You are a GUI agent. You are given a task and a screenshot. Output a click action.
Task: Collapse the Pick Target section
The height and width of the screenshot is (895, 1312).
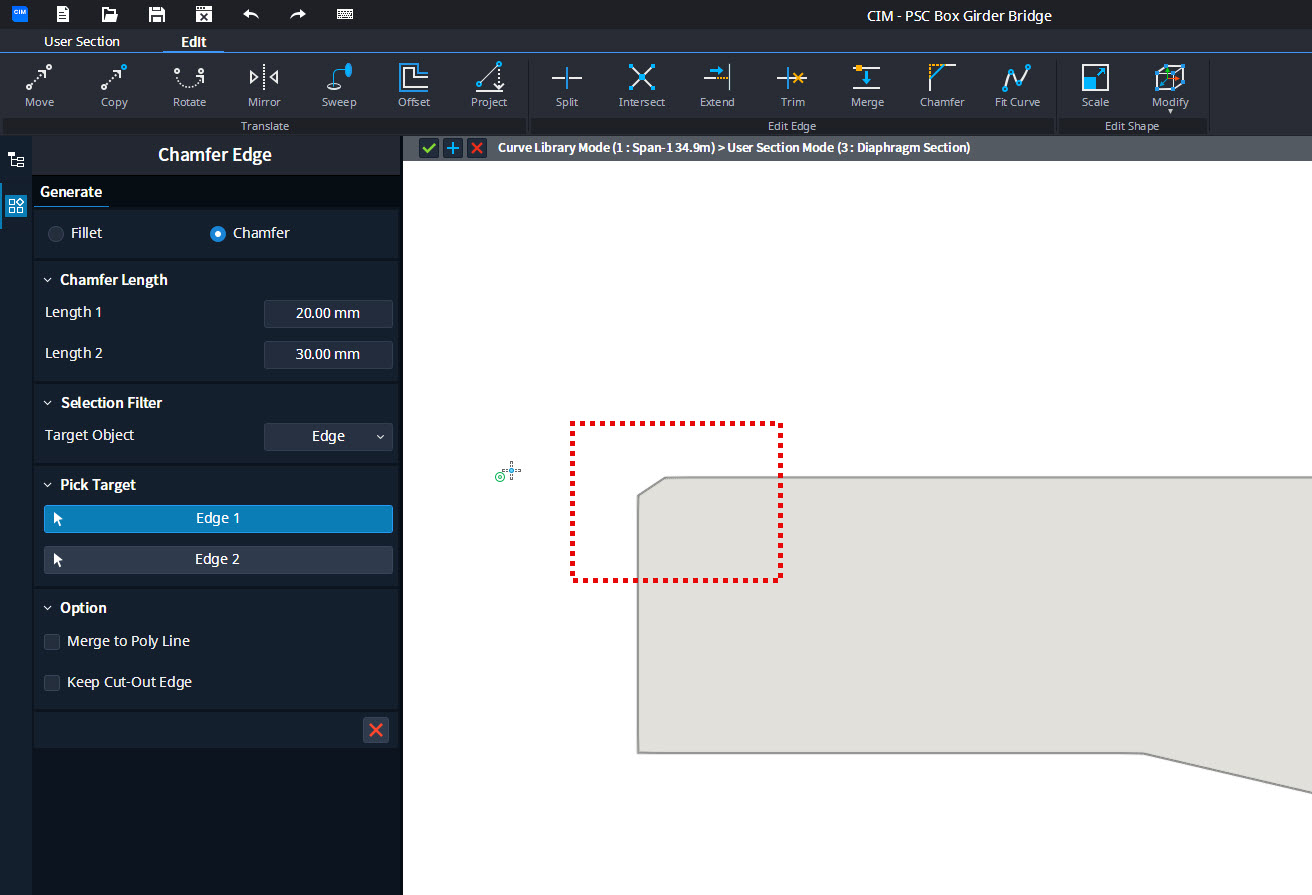(46, 485)
